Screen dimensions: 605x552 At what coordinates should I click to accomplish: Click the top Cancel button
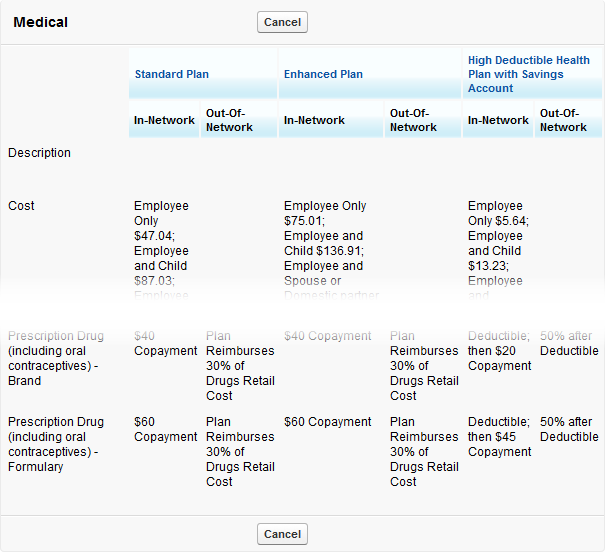coord(282,22)
